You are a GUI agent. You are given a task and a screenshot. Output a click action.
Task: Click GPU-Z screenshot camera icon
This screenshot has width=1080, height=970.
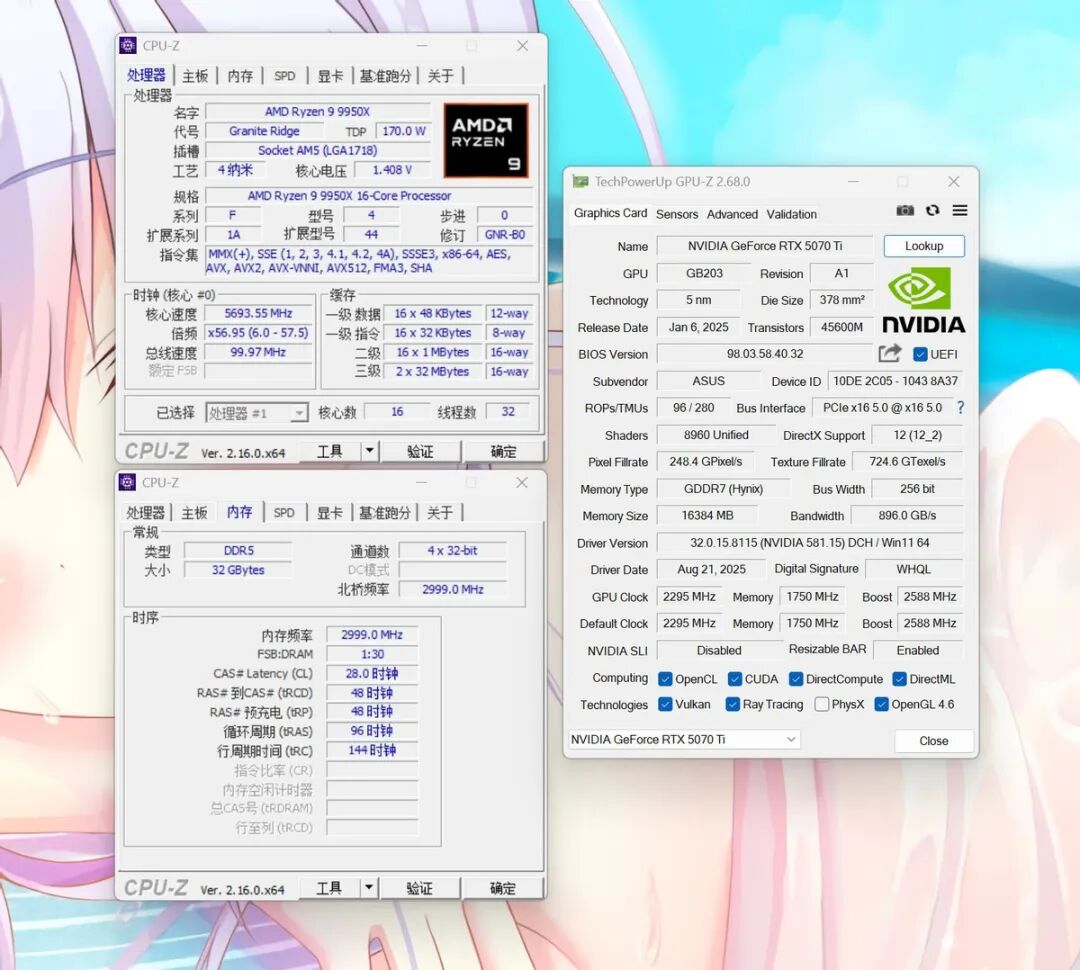point(905,211)
